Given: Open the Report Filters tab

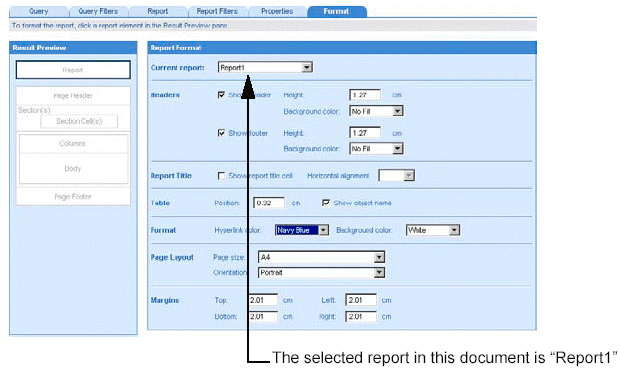Looking at the screenshot, I should pos(217,11).
